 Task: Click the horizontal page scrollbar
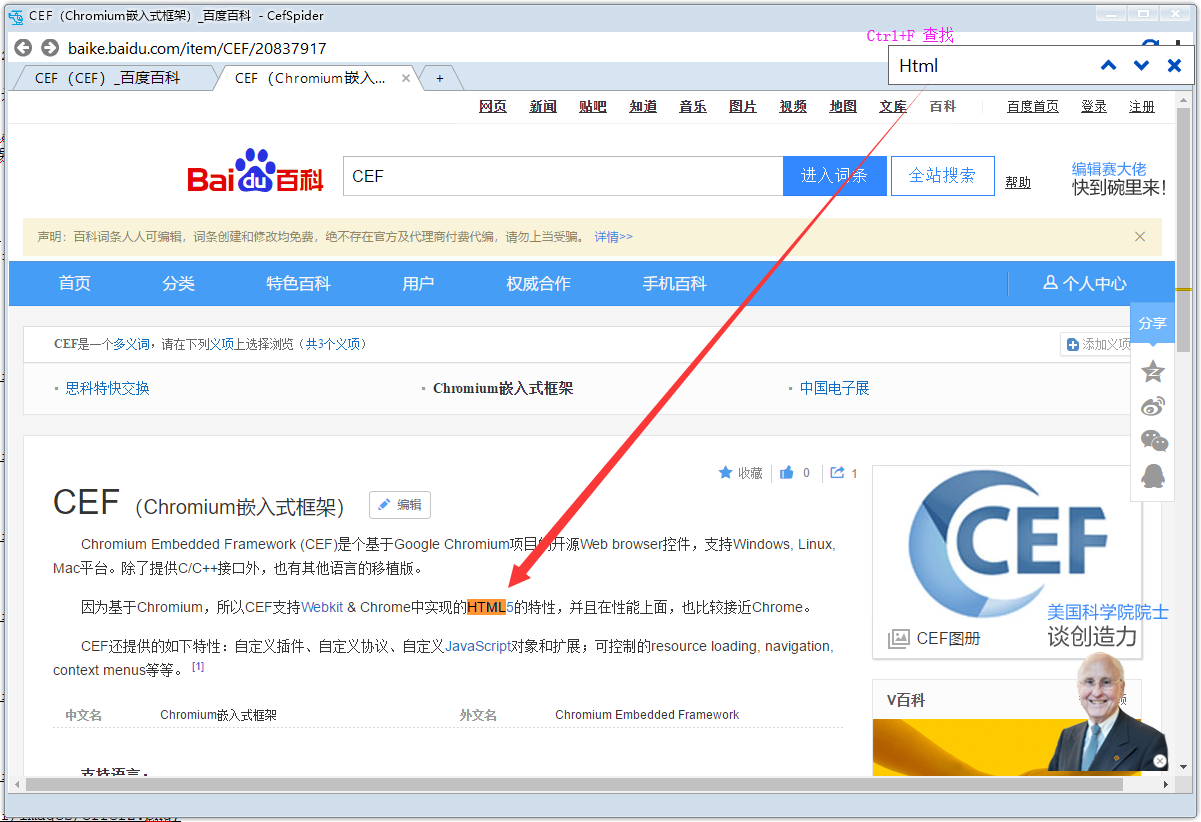575,784
